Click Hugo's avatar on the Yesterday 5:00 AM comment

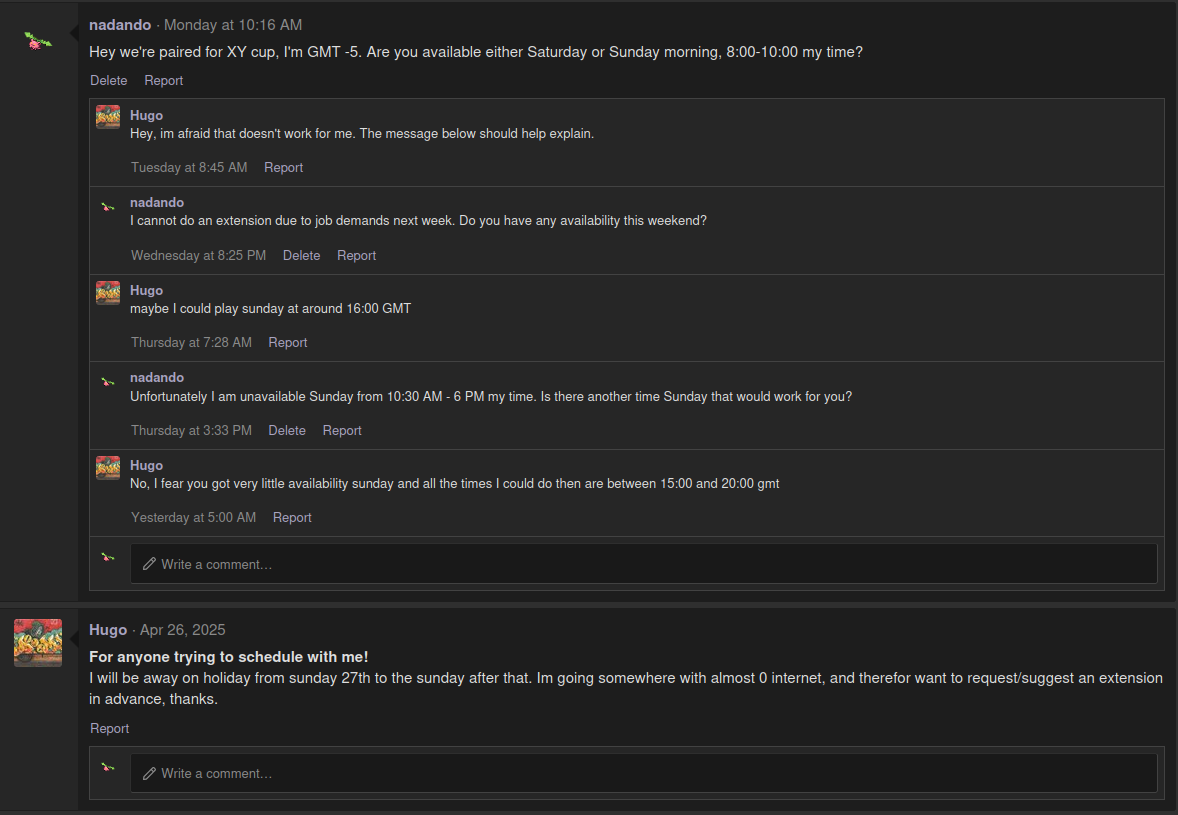pyautogui.click(x=108, y=467)
